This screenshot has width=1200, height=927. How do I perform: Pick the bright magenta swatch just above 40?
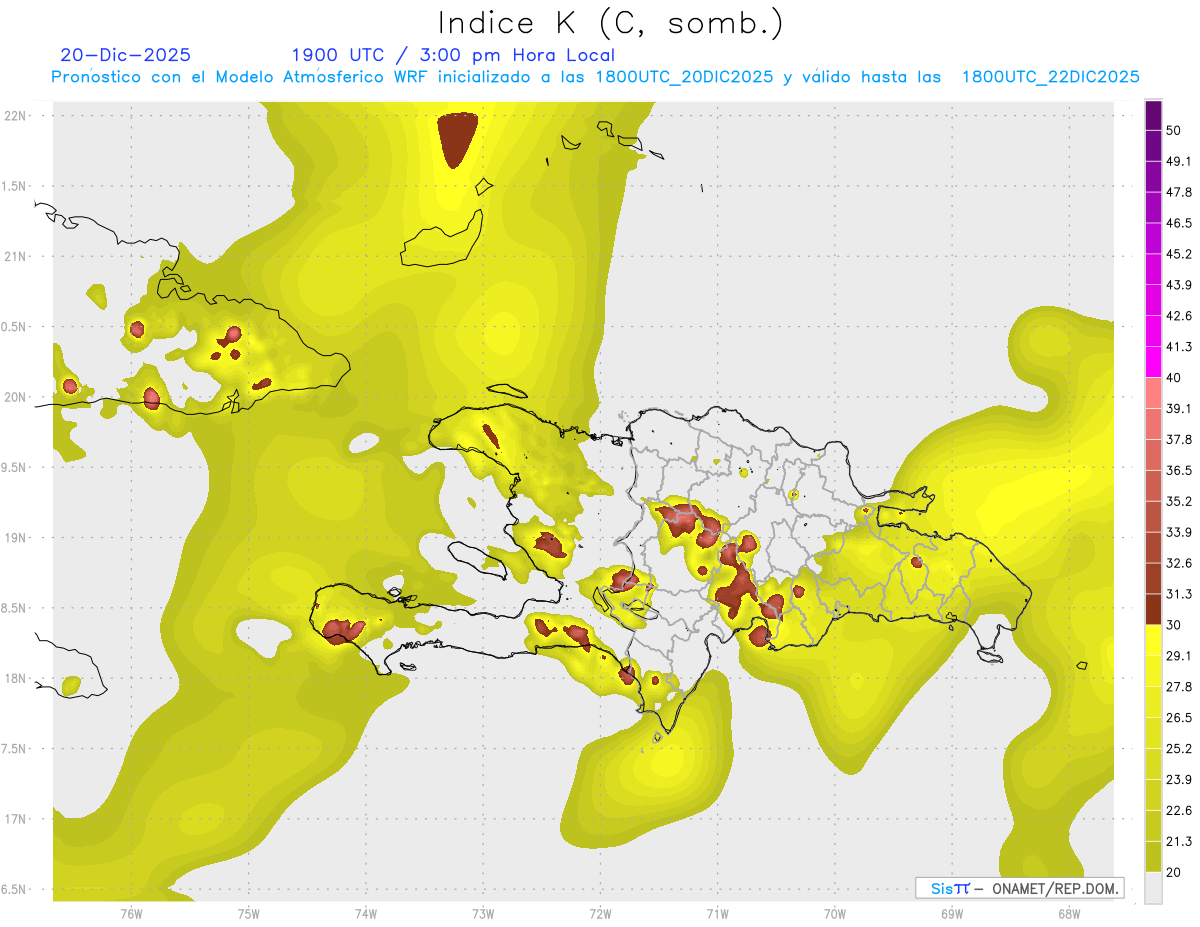point(1153,362)
